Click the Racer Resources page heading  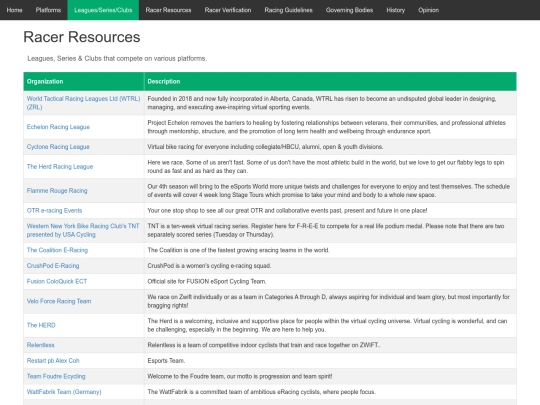pyautogui.click(x=82, y=37)
